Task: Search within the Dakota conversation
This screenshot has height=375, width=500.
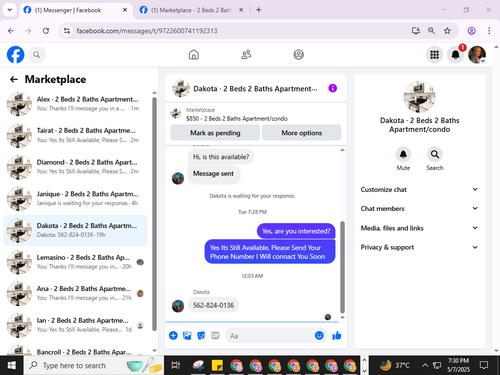Action: (435, 154)
